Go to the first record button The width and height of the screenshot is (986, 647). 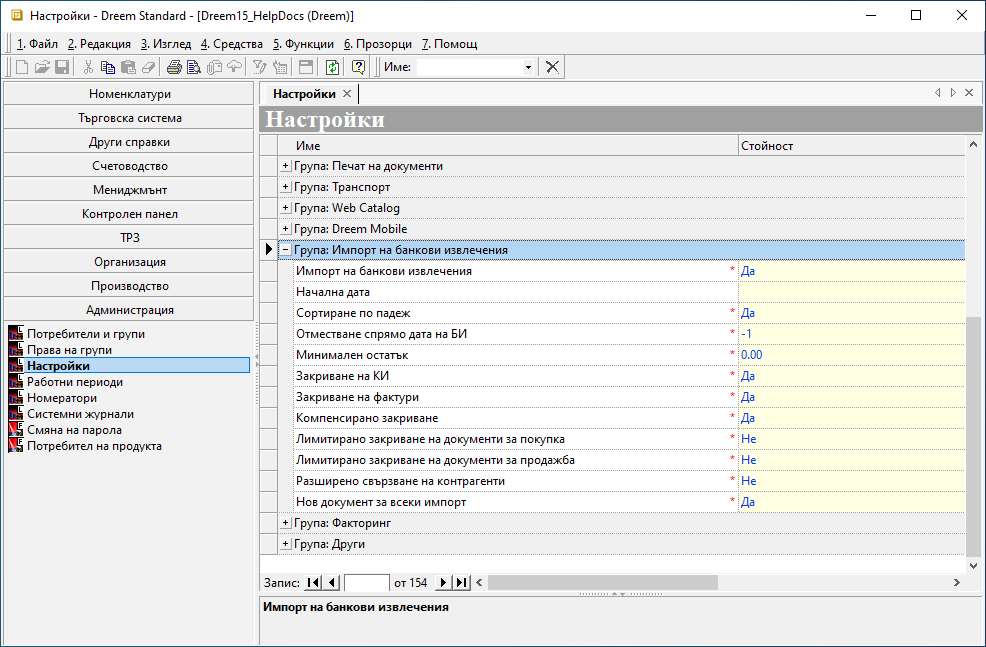click(313, 583)
